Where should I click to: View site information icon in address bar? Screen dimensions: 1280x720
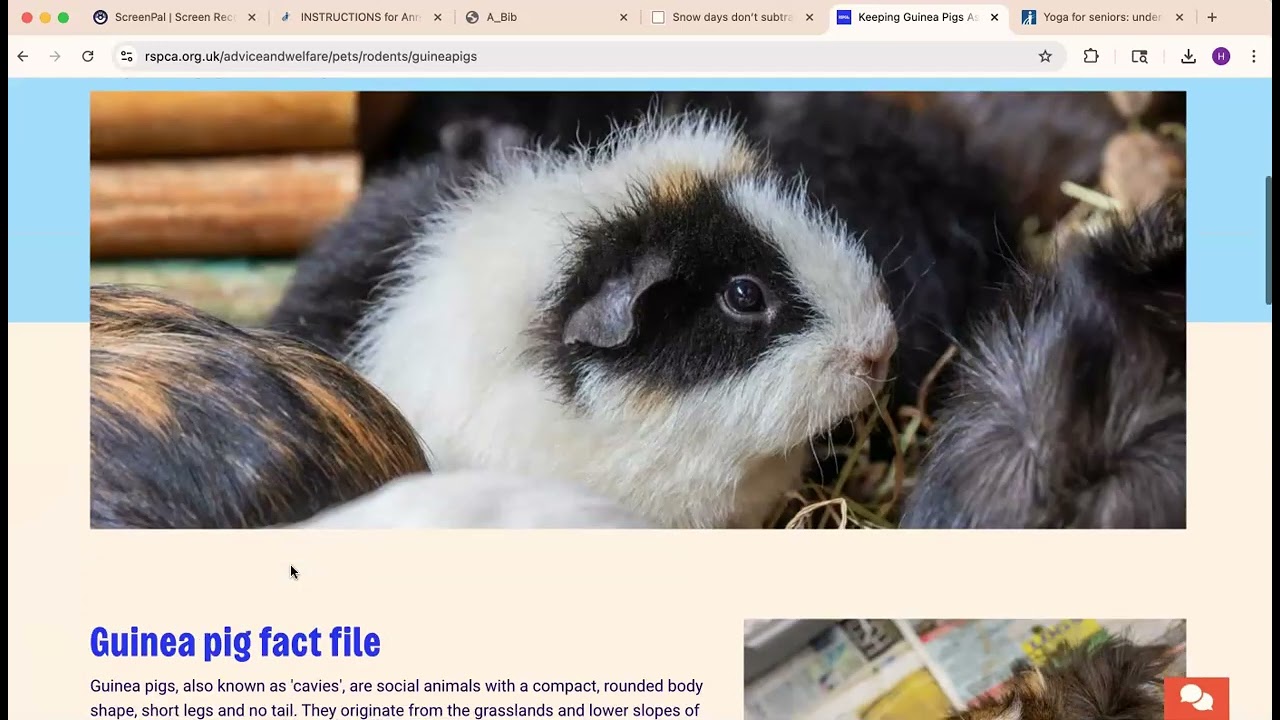coord(126,56)
